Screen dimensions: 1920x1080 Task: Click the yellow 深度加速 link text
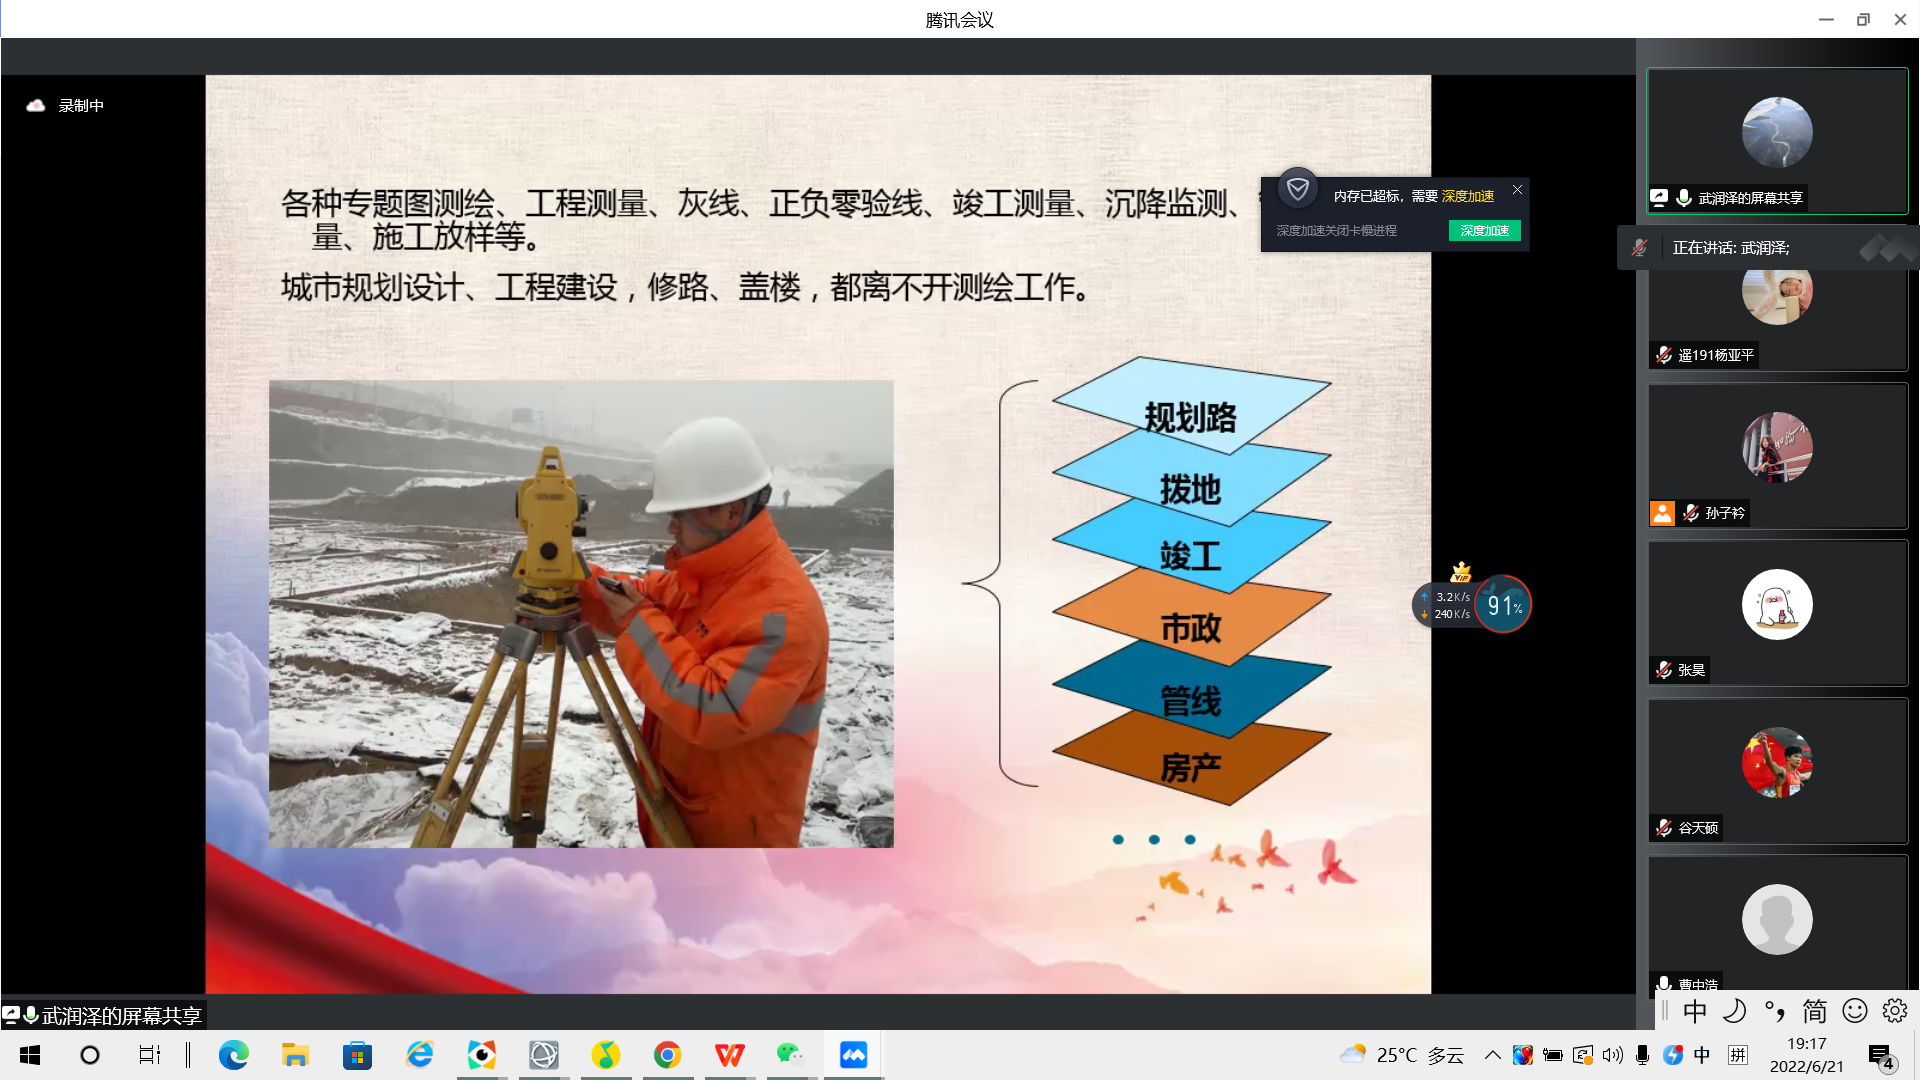(x=1467, y=196)
